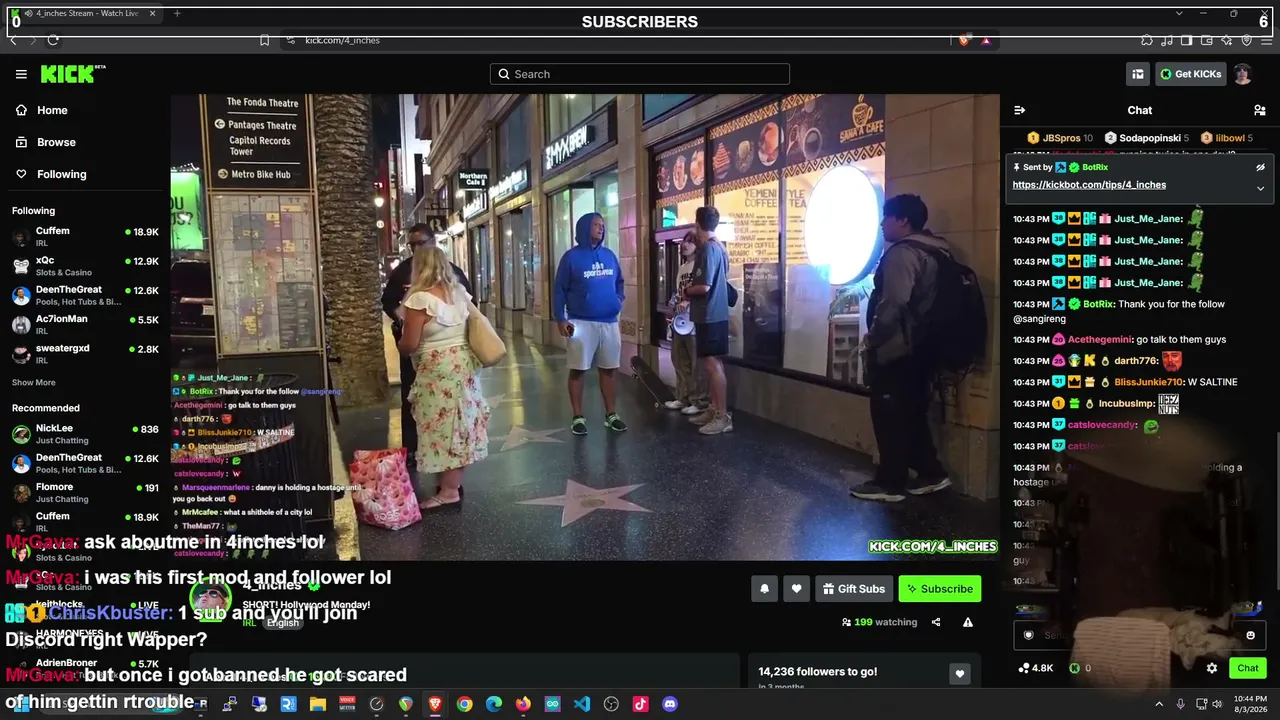Expand Following list with Show More
The height and width of the screenshot is (720, 1280).
[34, 382]
